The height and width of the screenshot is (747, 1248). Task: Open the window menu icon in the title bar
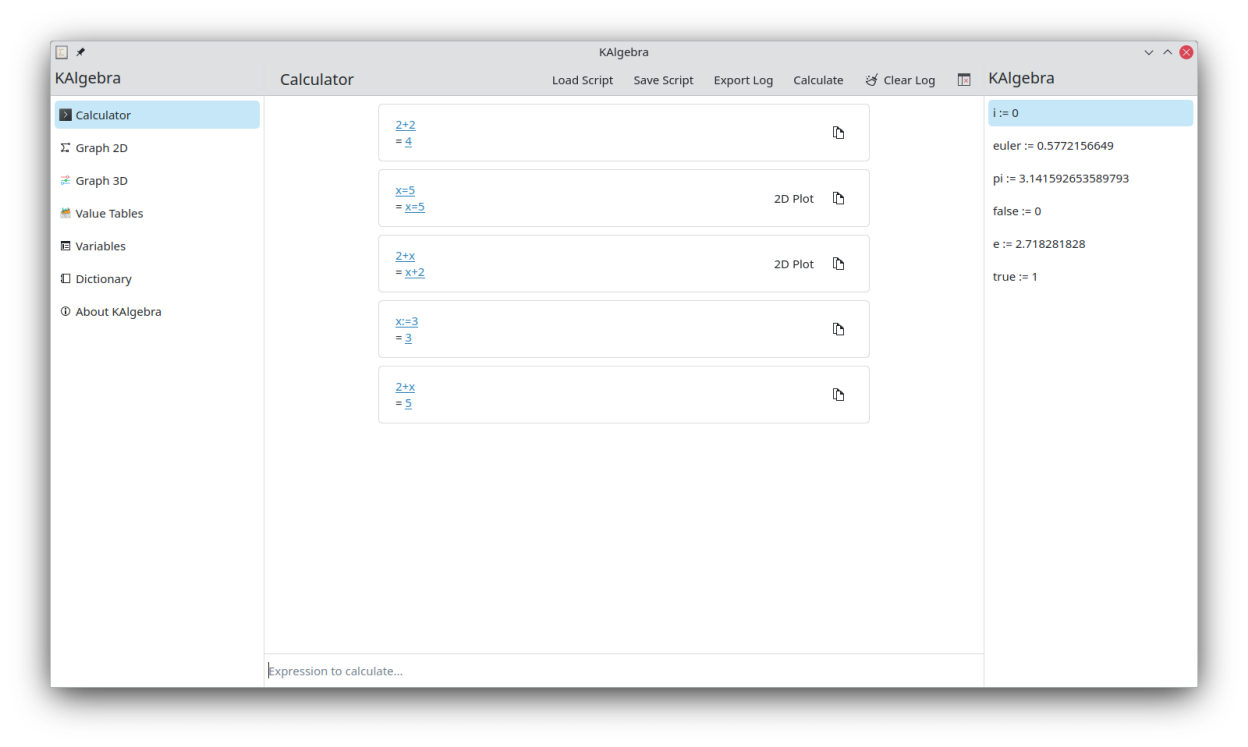pos(62,52)
